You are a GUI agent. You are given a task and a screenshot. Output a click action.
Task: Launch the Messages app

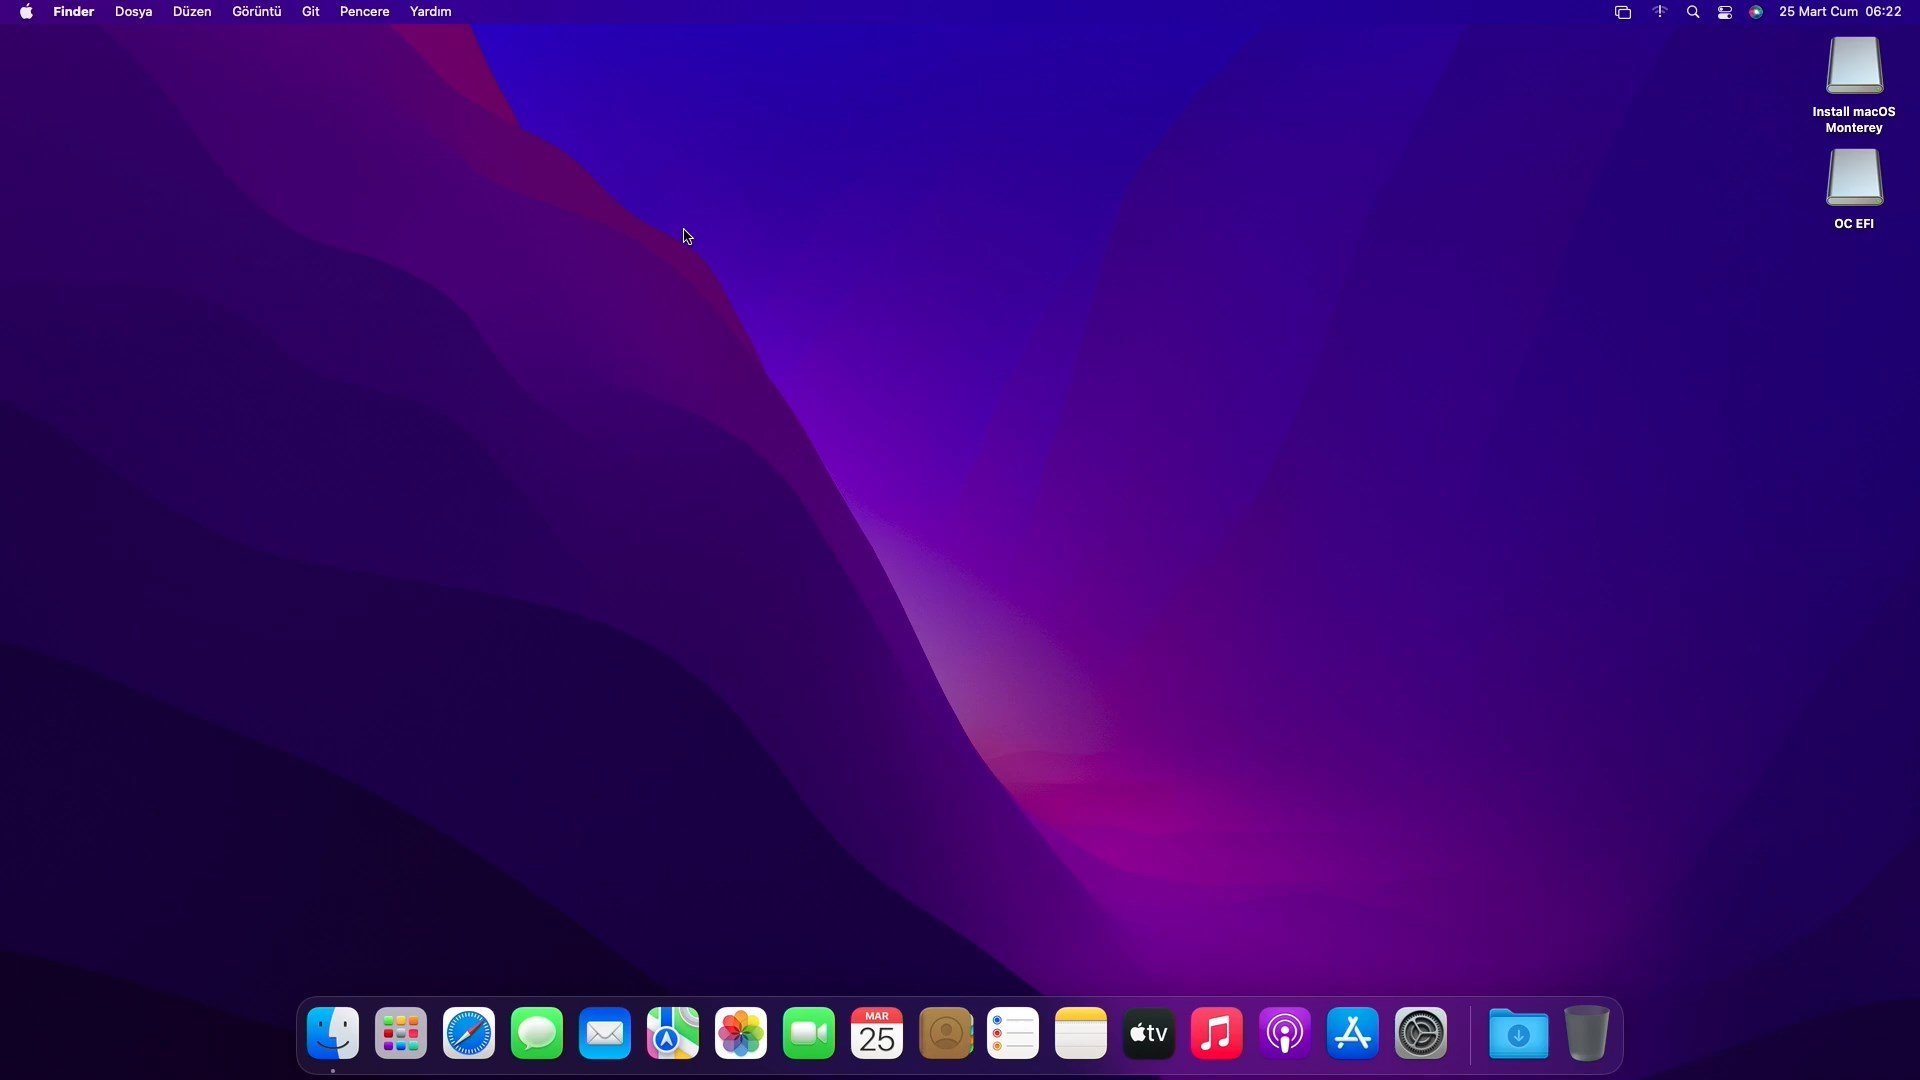537,1034
